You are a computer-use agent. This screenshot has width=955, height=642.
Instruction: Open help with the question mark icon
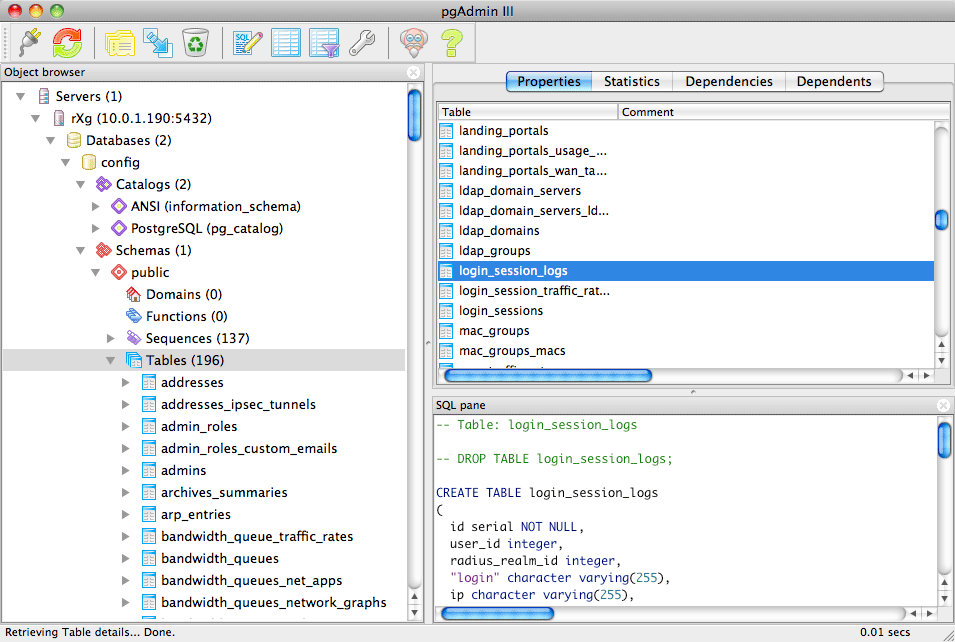[x=452, y=43]
